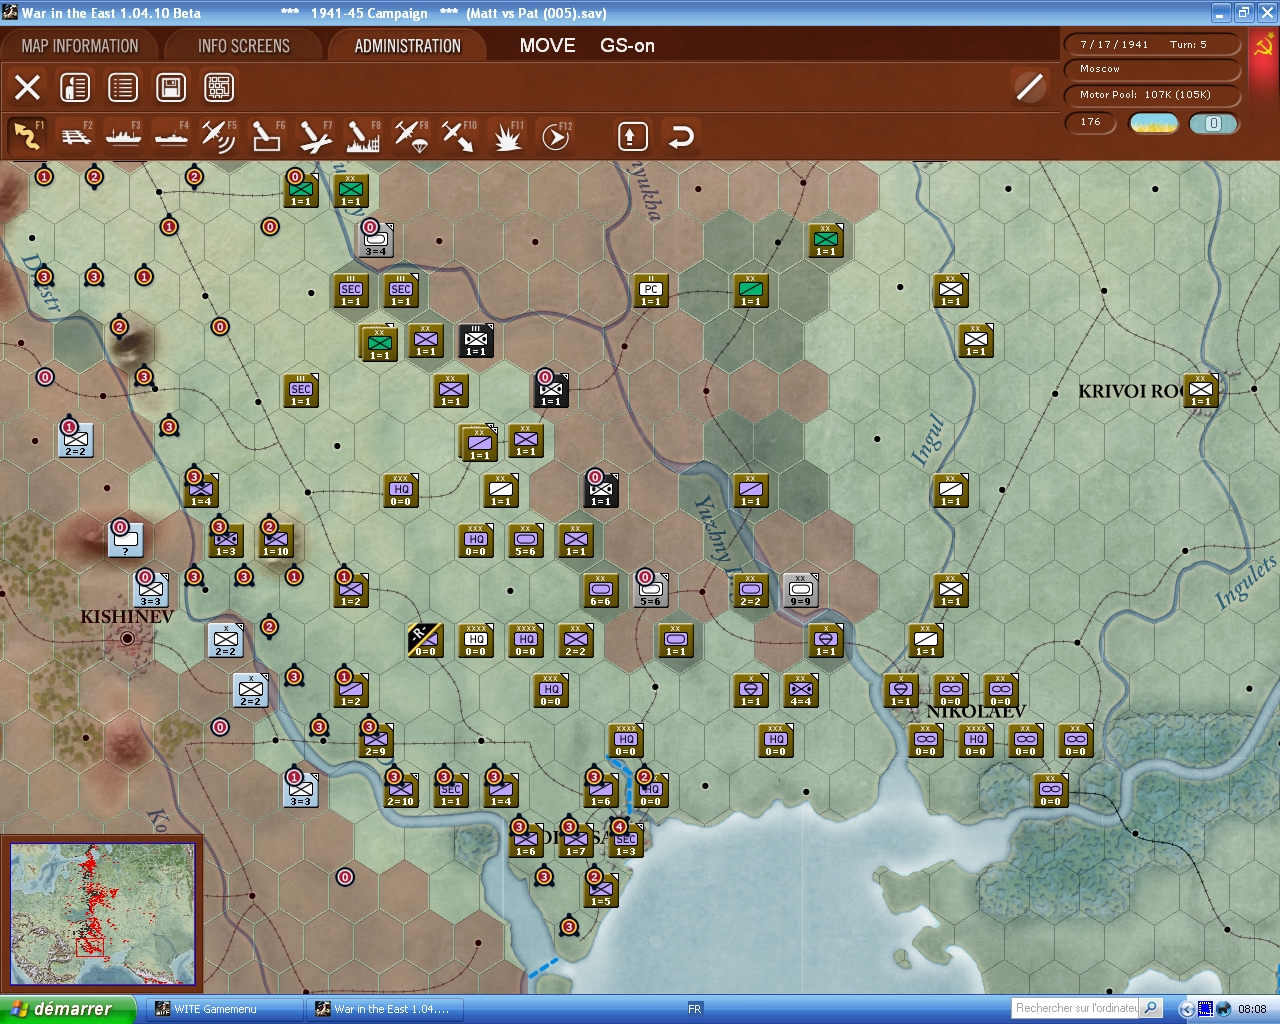Select the F2 rail move mode icon
Image resolution: width=1280 pixels, height=1024 pixels.
(76, 136)
